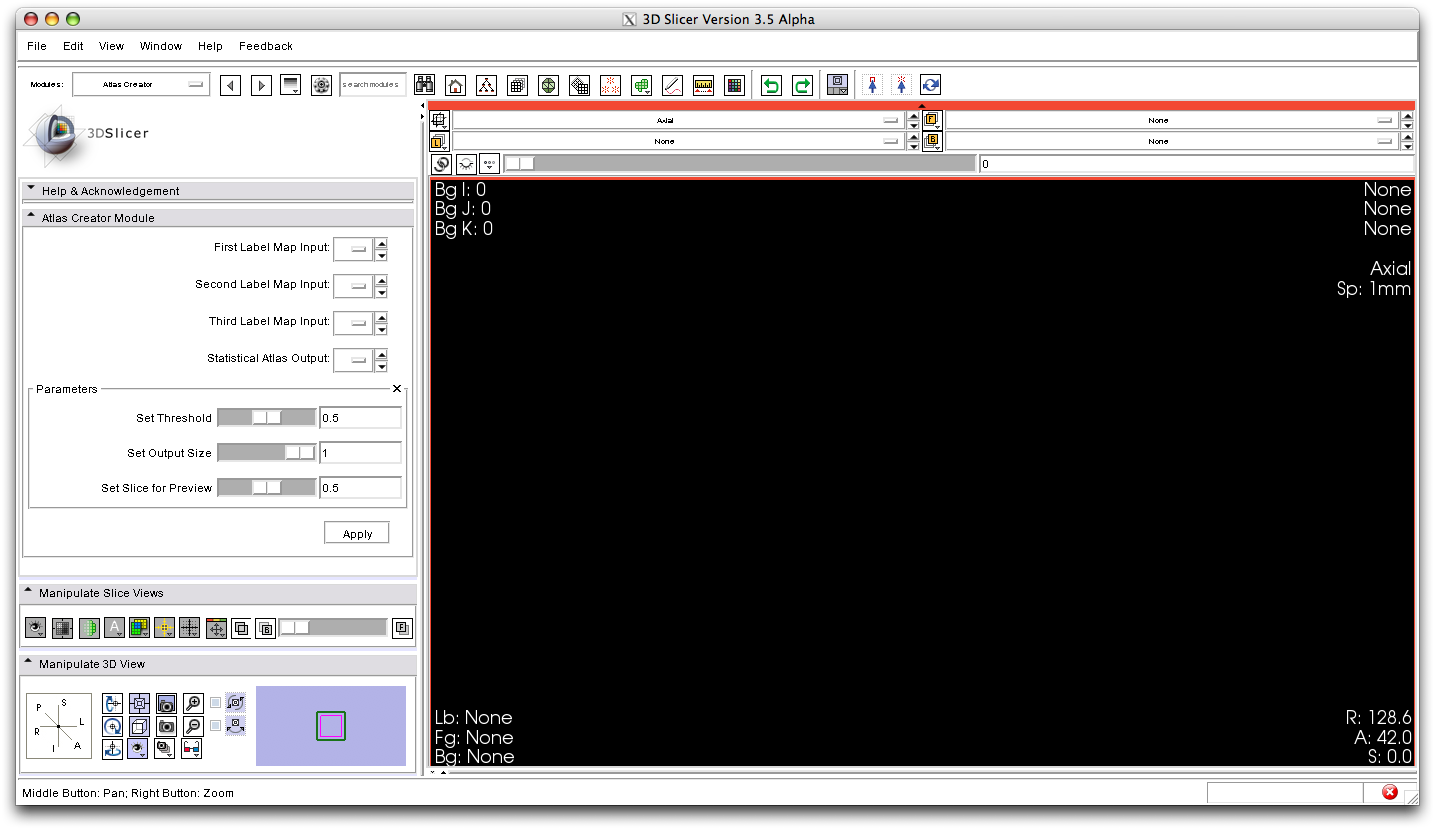Screen dimensions: 1435x829
Task: Enable the rock checkbox in 3D View
Action: (215, 726)
